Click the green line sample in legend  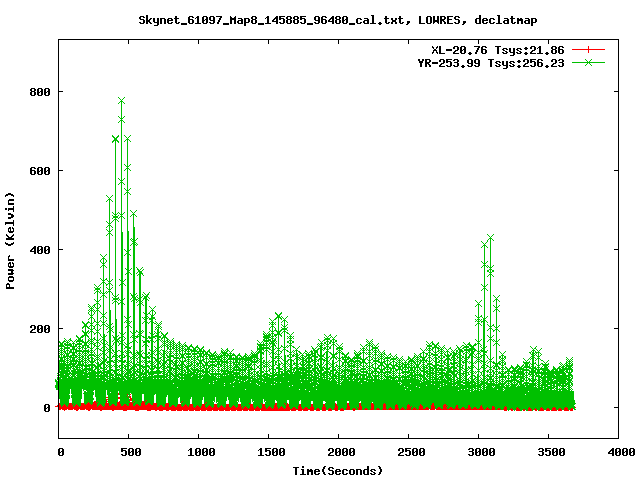tap(590, 62)
